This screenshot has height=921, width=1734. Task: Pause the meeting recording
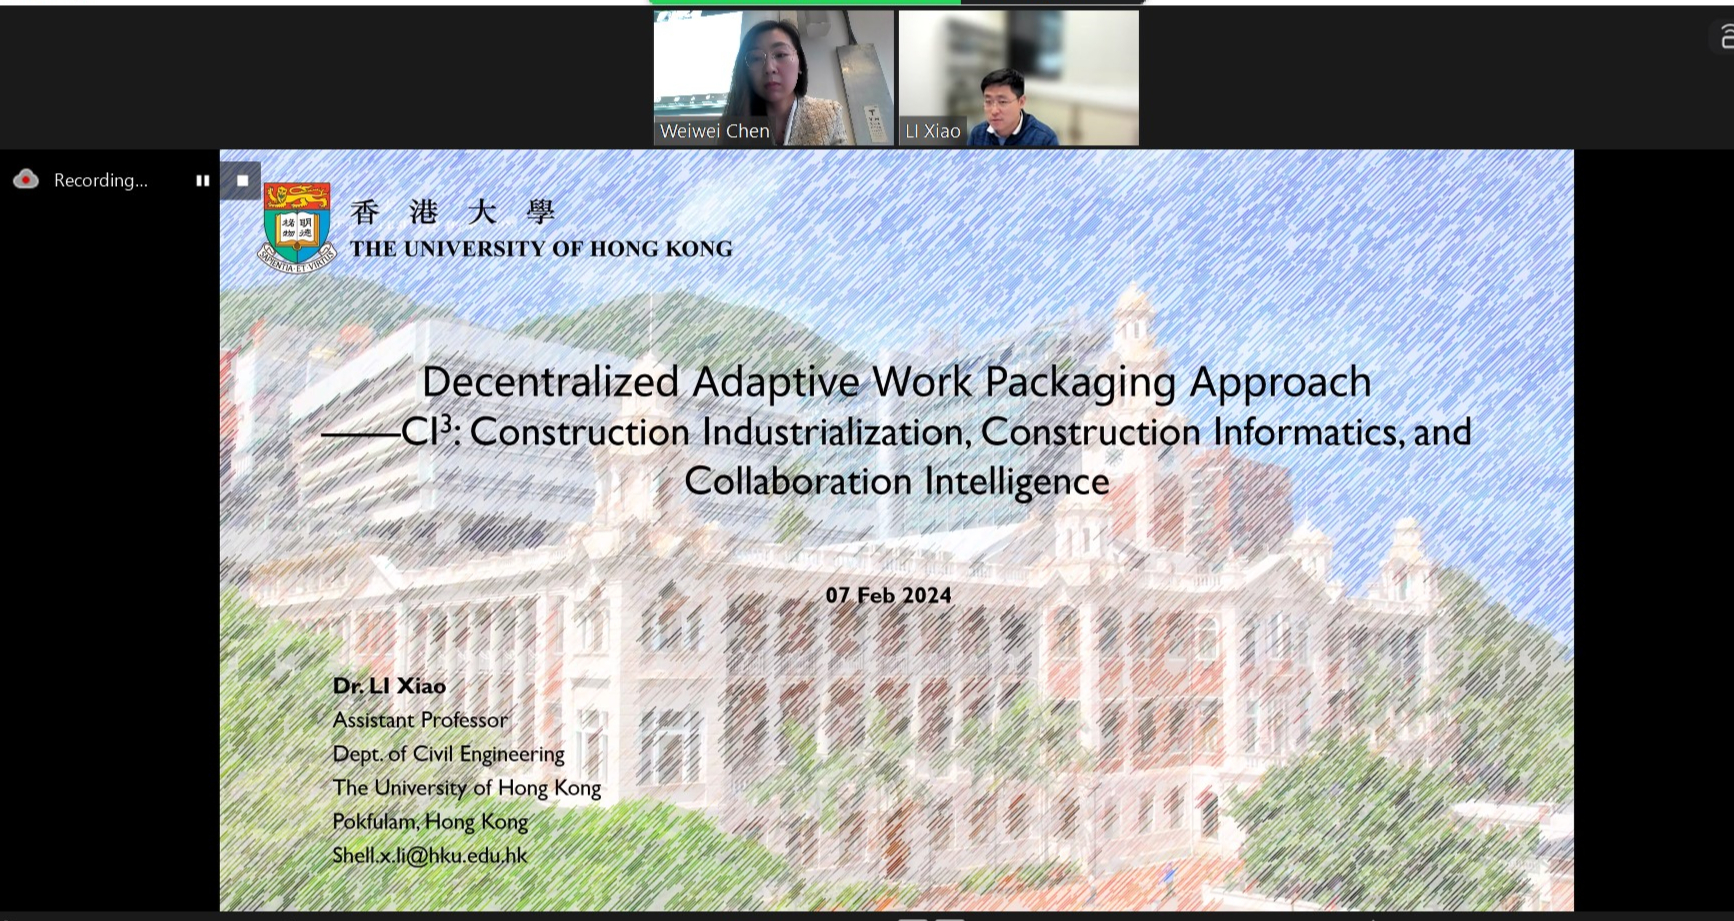coord(203,181)
